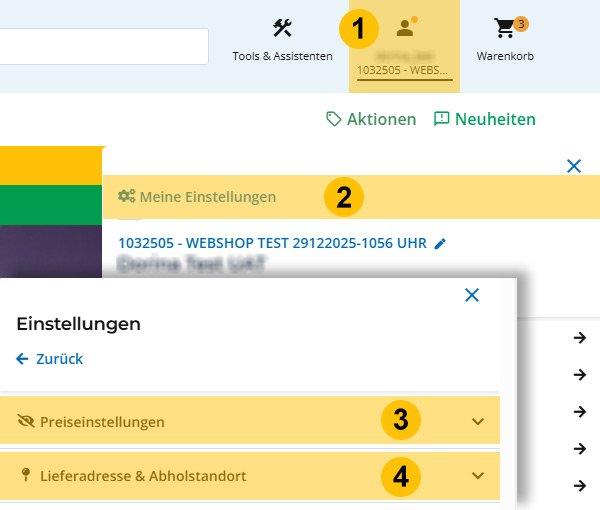Edit customer name with pencil icon

pyautogui.click(x=440, y=244)
